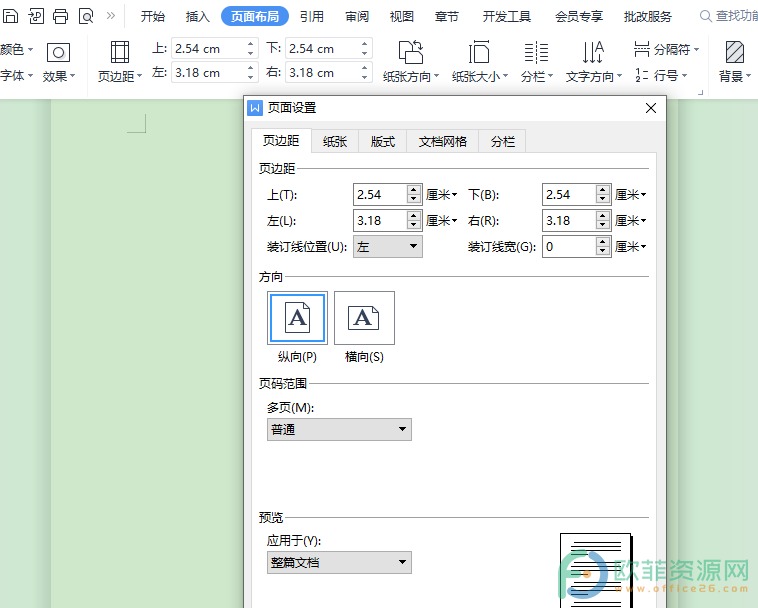Close the 页面设置 dialog
This screenshot has width=758, height=608.
click(651, 108)
